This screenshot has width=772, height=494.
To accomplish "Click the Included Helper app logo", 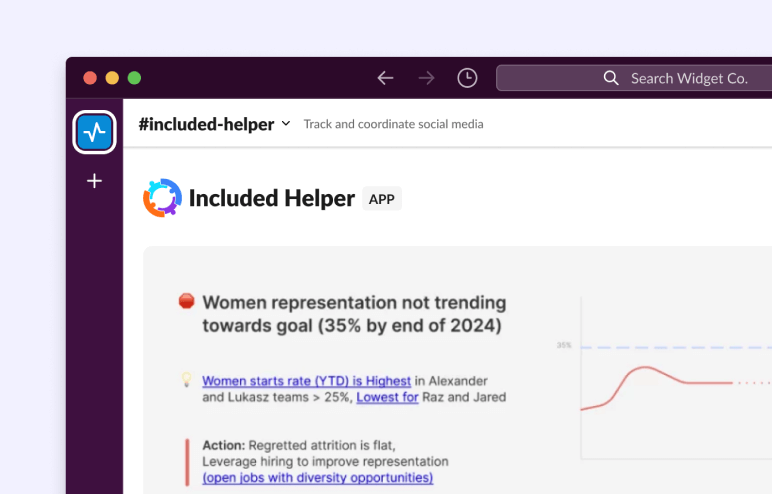I will click(162, 198).
